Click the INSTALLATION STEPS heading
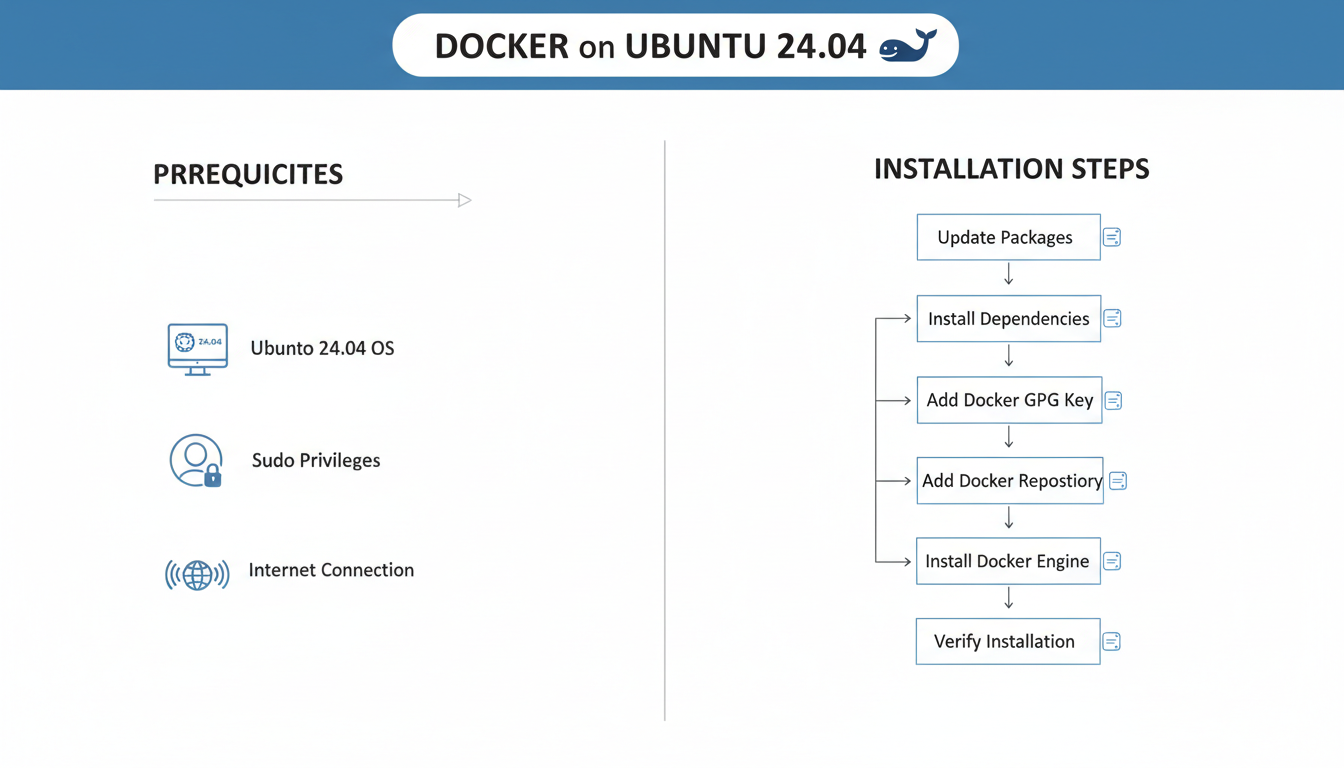Image resolution: width=1344 pixels, height=768 pixels. 1011,169
